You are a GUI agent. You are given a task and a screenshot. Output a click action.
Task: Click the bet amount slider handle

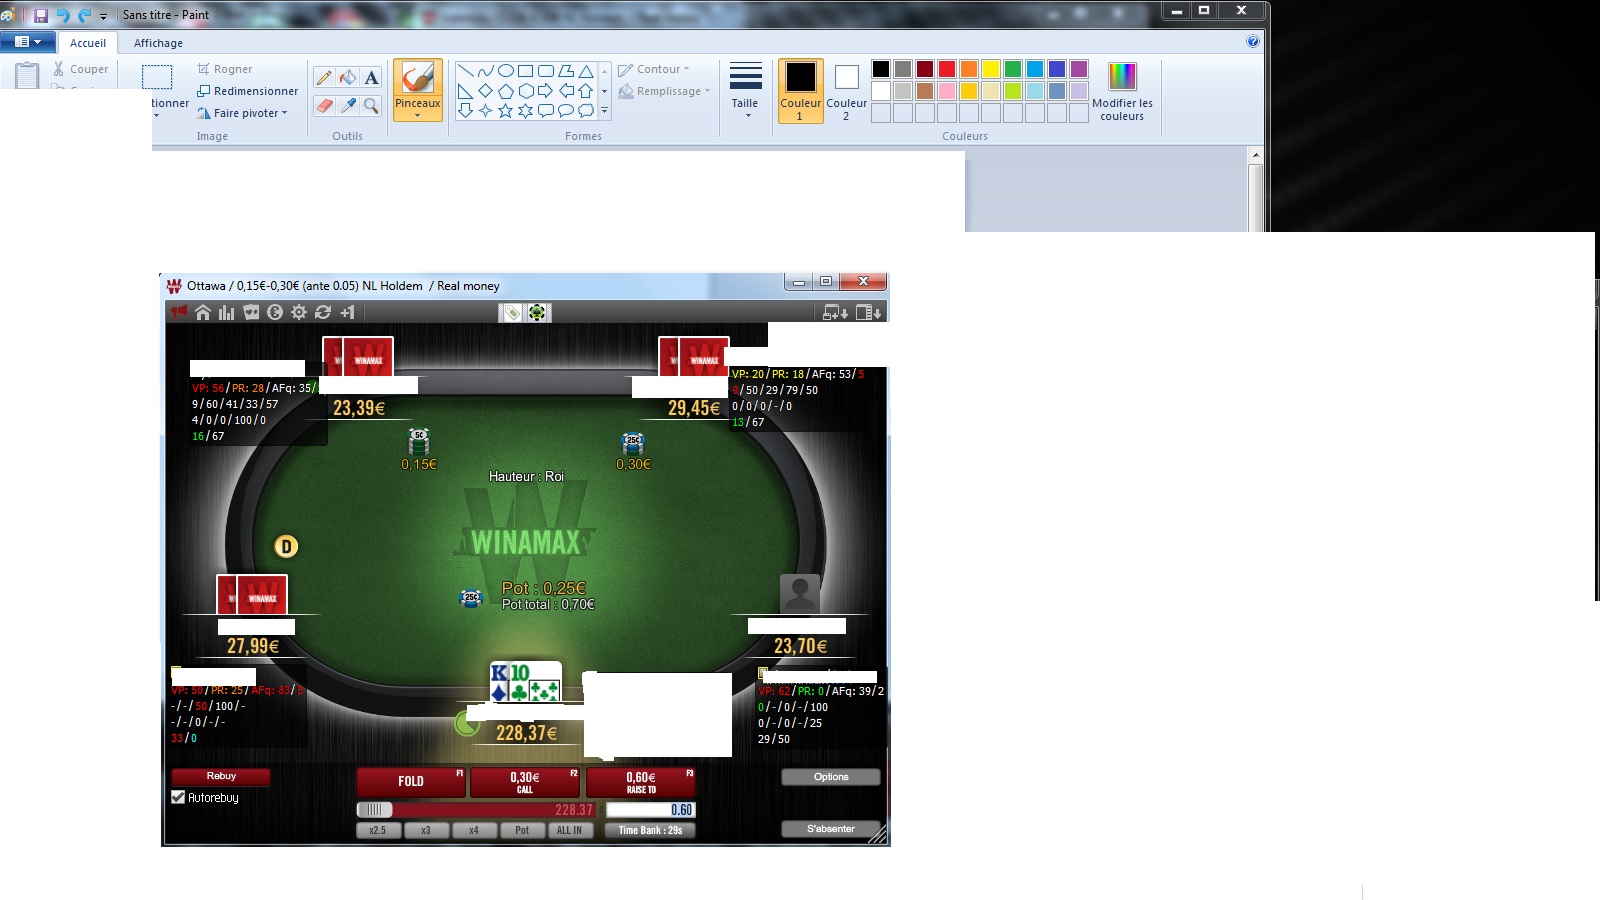click(x=374, y=810)
